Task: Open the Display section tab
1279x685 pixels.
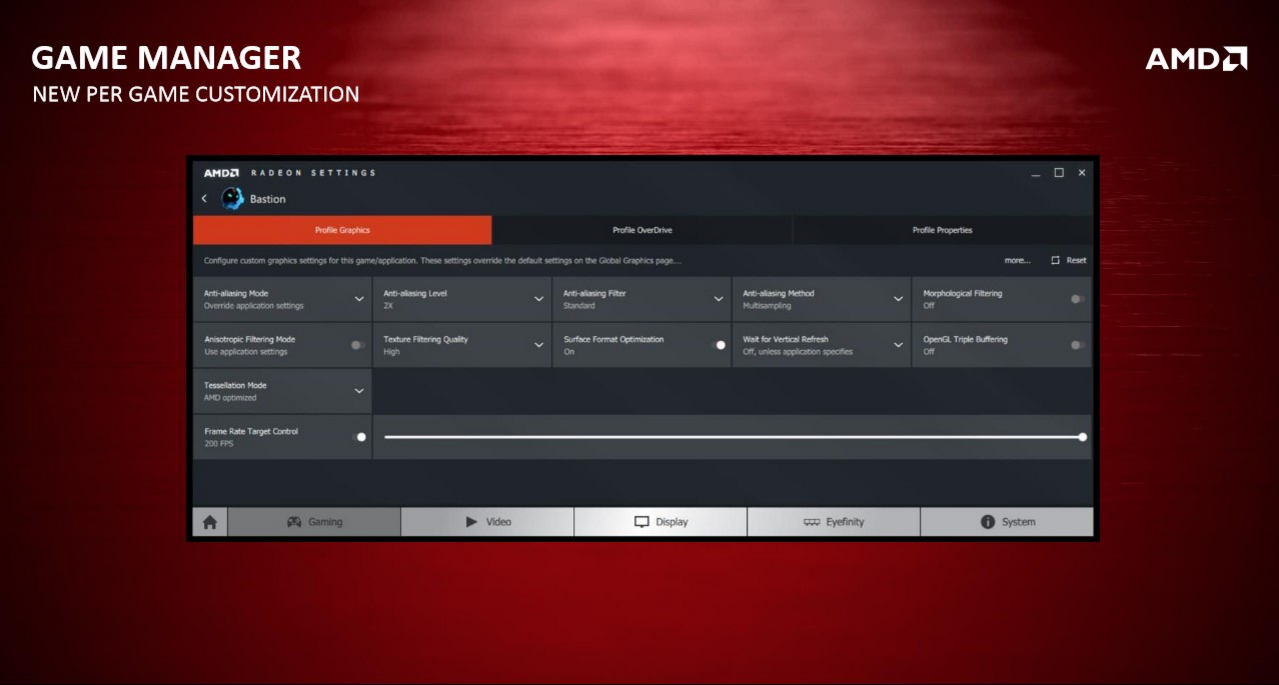Action: 660,522
